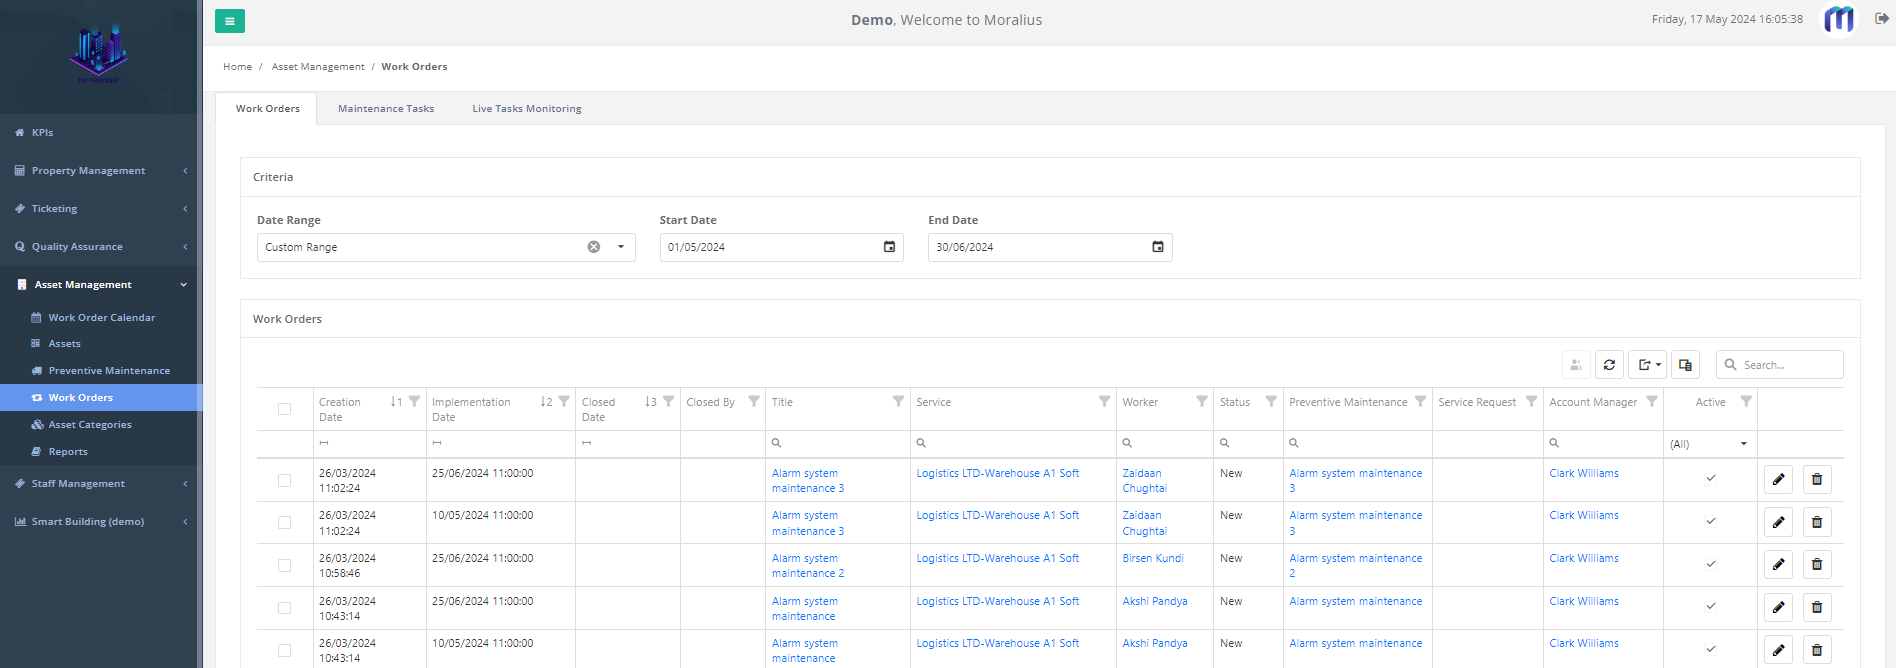The height and width of the screenshot is (668, 1896).
Task: Open the Active filter (All) dropdown
Action: [x=1743, y=444]
